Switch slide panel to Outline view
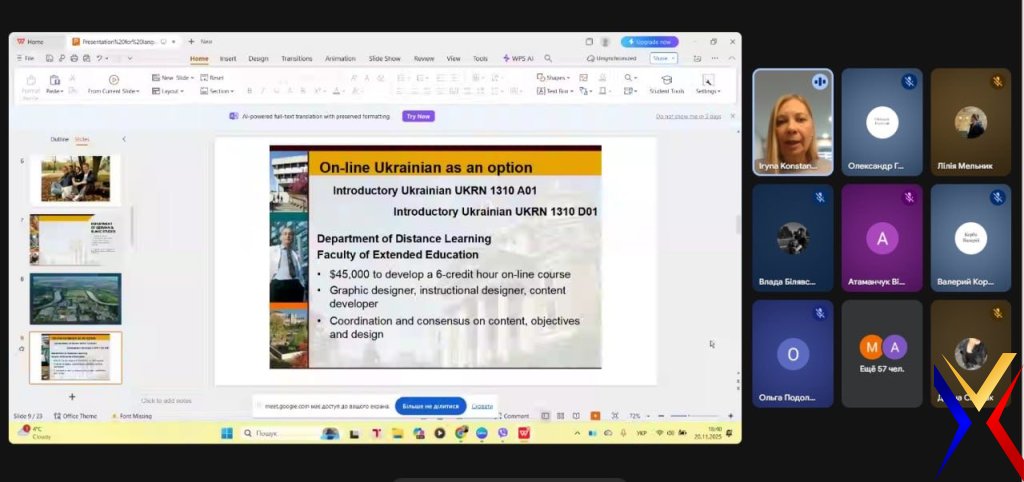 [59, 139]
